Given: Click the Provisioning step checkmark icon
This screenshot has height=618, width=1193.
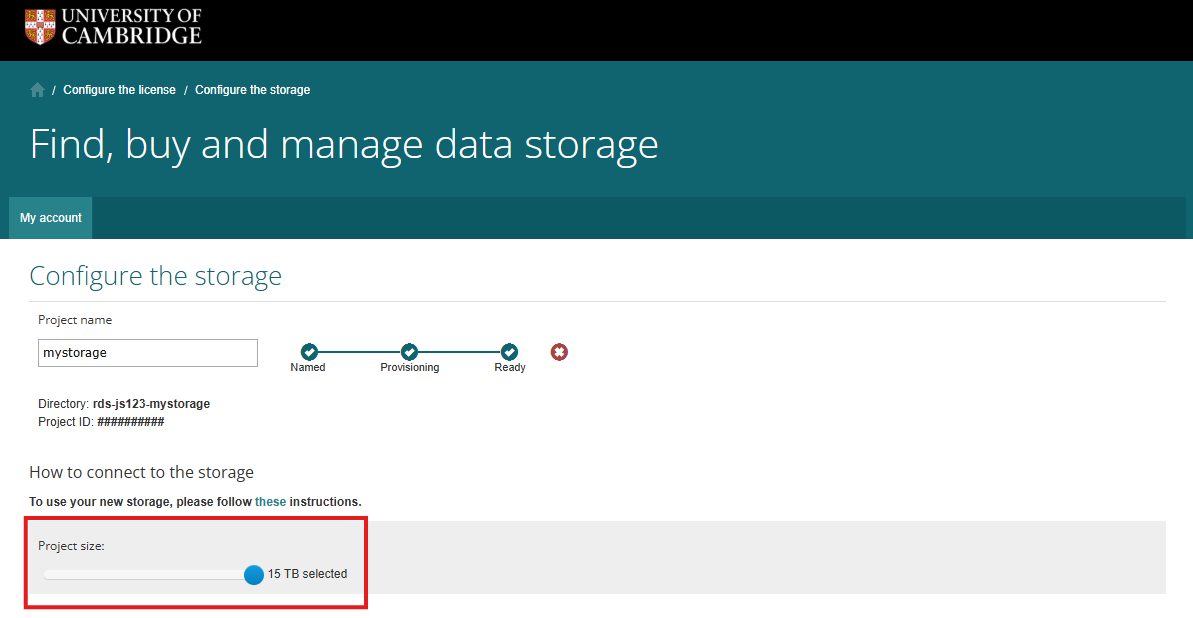Looking at the screenshot, I should [x=409, y=352].
